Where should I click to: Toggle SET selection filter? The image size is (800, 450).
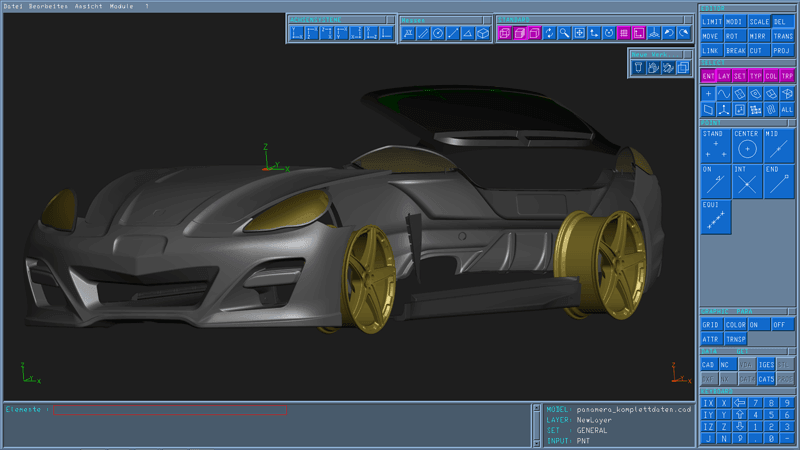[x=740, y=76]
